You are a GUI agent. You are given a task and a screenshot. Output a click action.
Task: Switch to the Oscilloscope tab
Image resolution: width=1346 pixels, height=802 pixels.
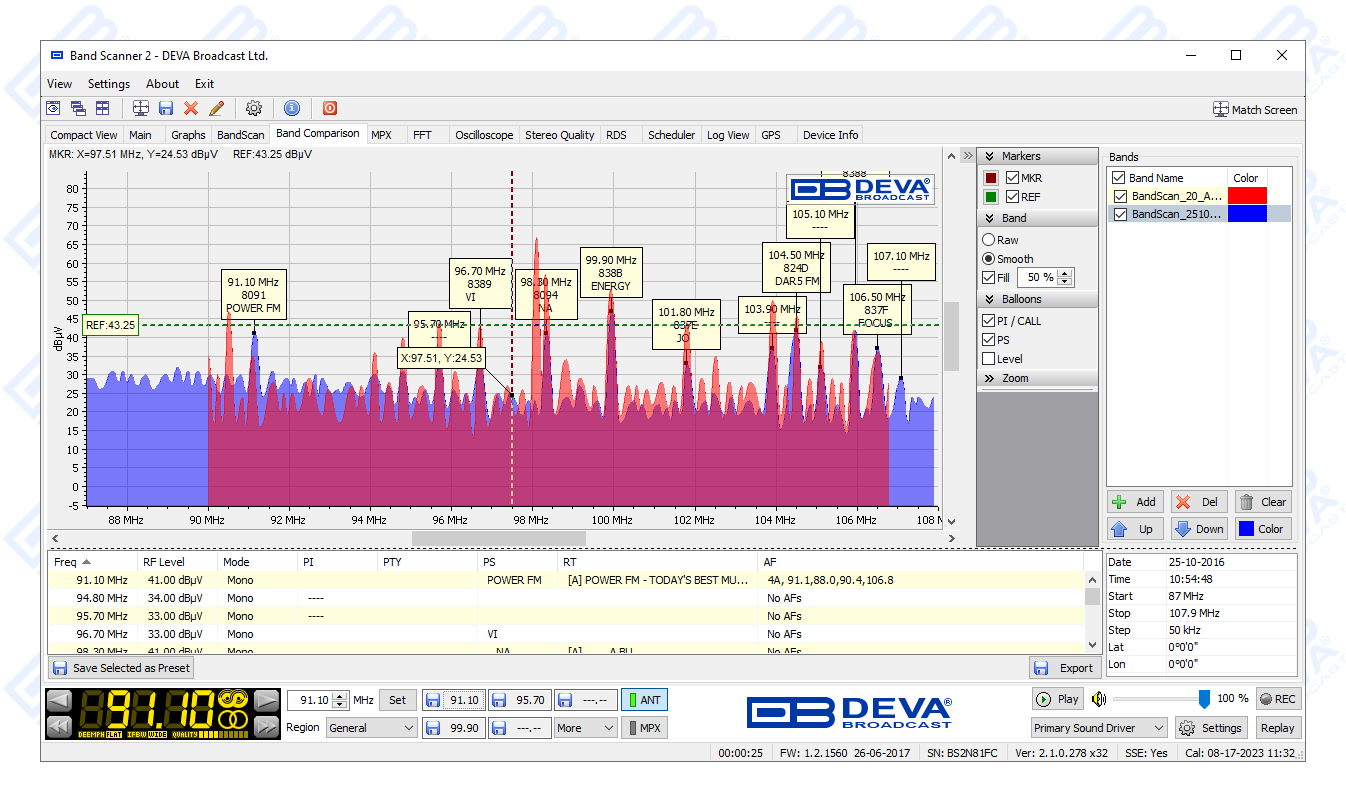coord(484,135)
